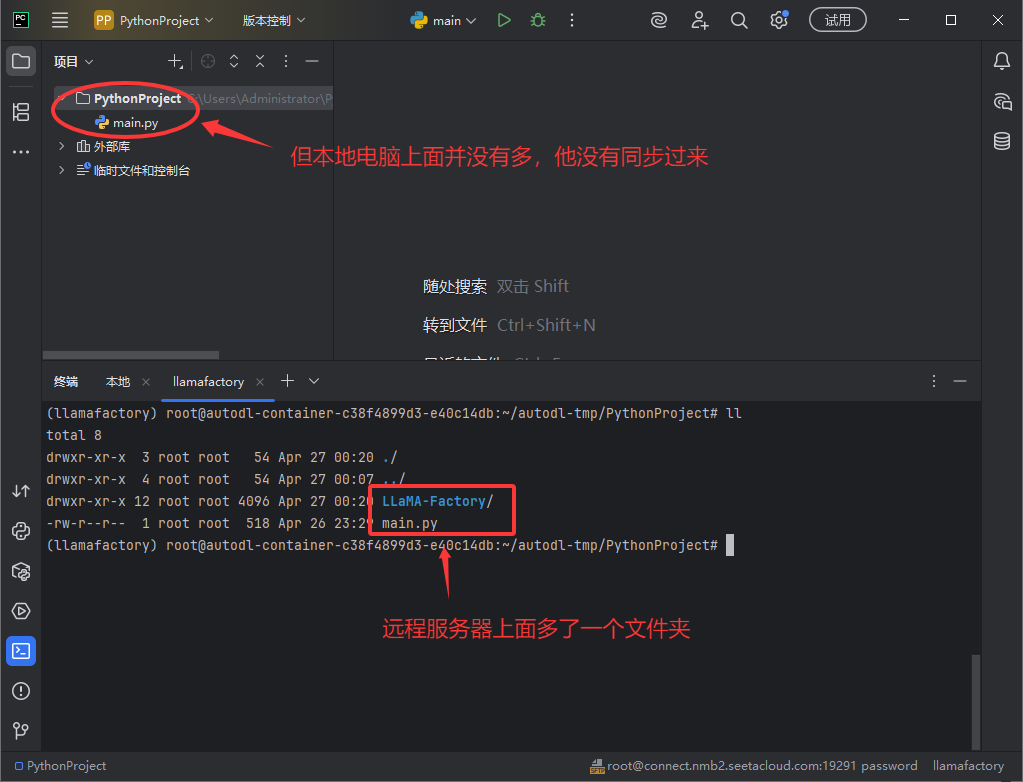Toggle the Terminal tool window icon

click(21, 651)
